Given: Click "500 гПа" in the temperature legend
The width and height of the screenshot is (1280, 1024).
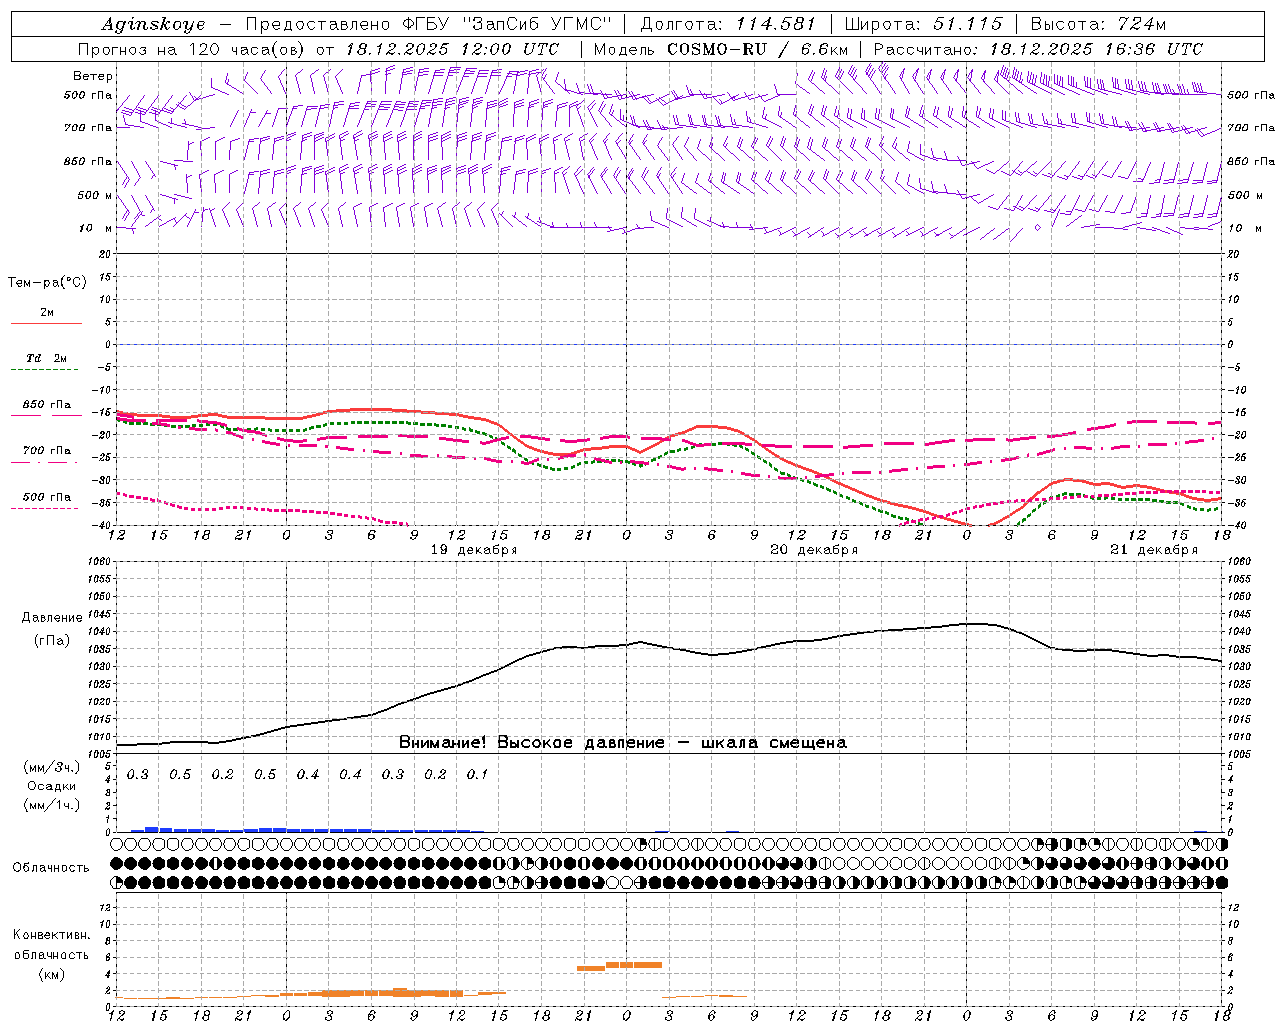Looking at the screenshot, I should pyautogui.click(x=47, y=497).
